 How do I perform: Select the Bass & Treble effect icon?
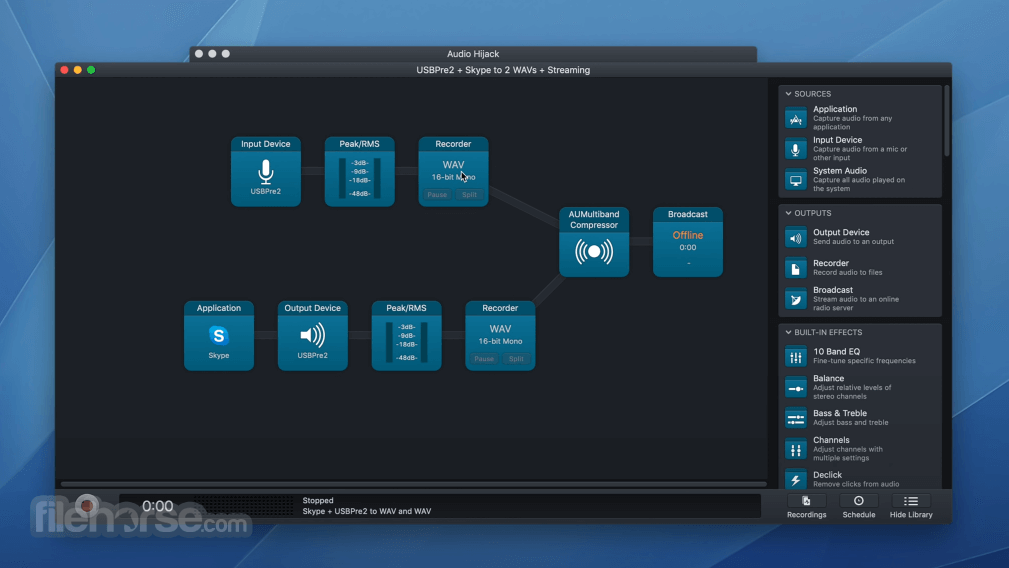(x=795, y=418)
